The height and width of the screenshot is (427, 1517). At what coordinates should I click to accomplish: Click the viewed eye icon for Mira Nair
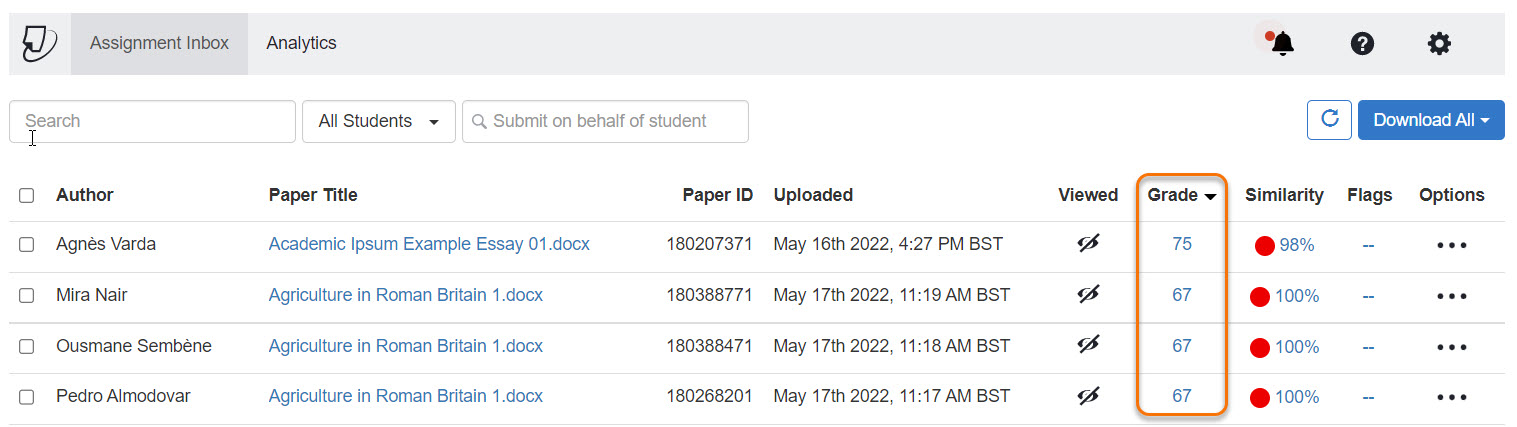pos(1088,295)
